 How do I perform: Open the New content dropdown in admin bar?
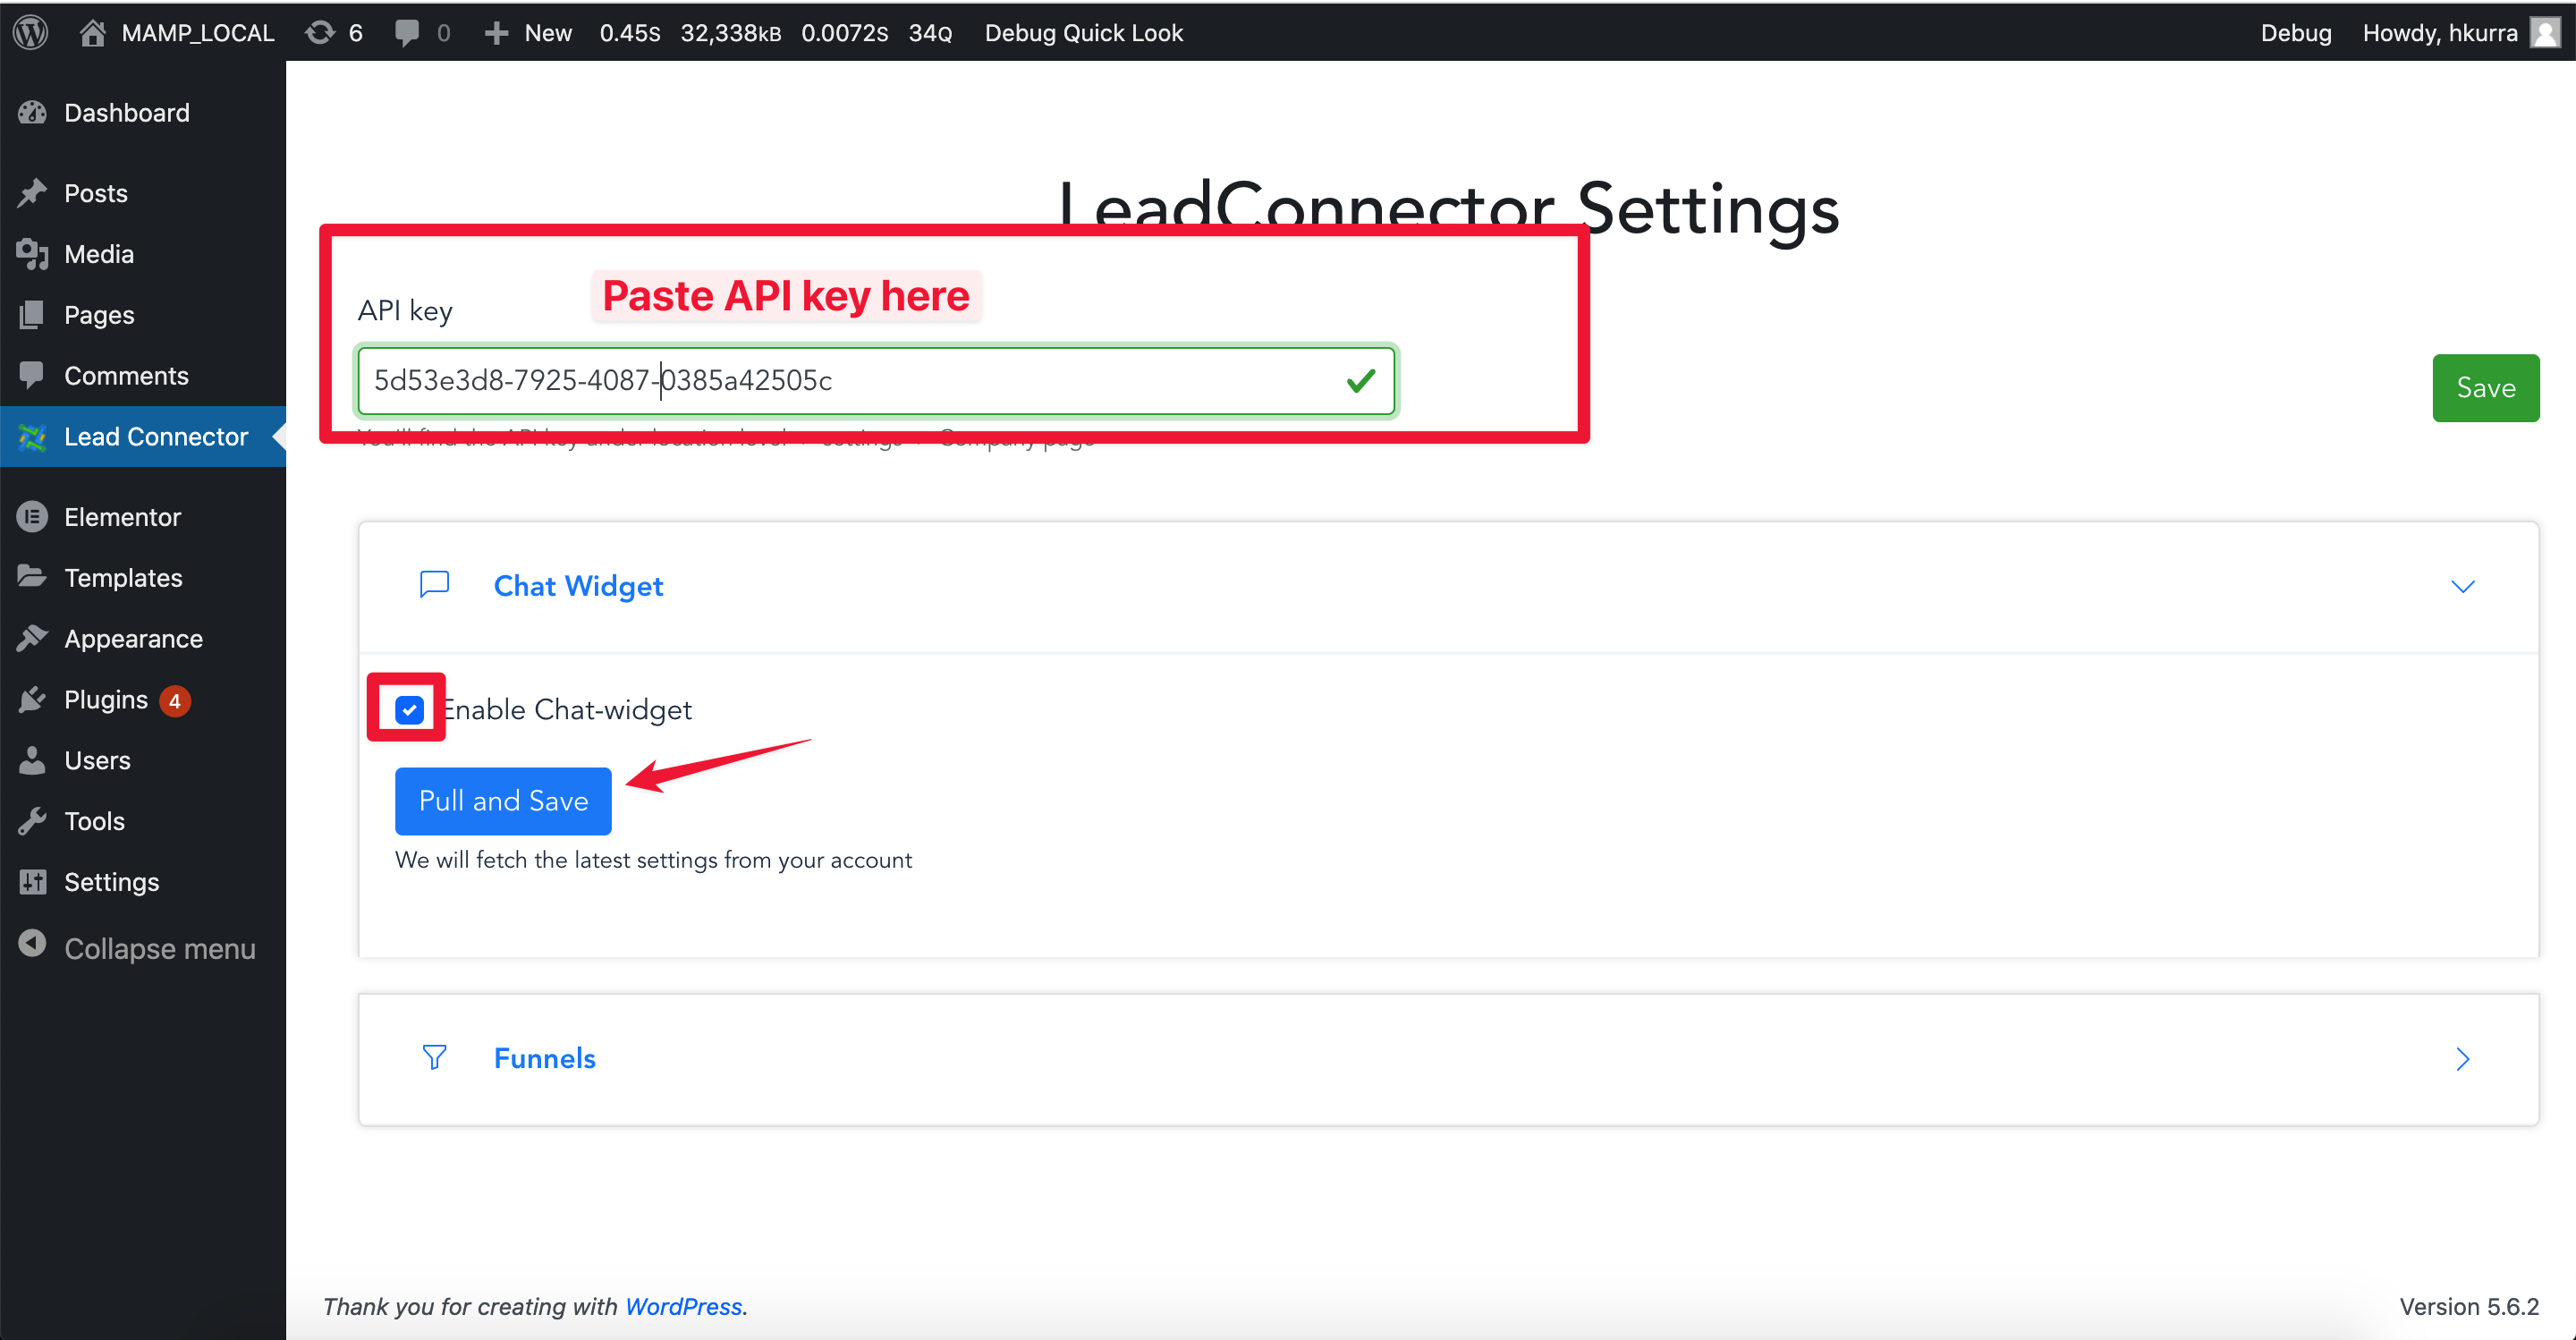[528, 32]
